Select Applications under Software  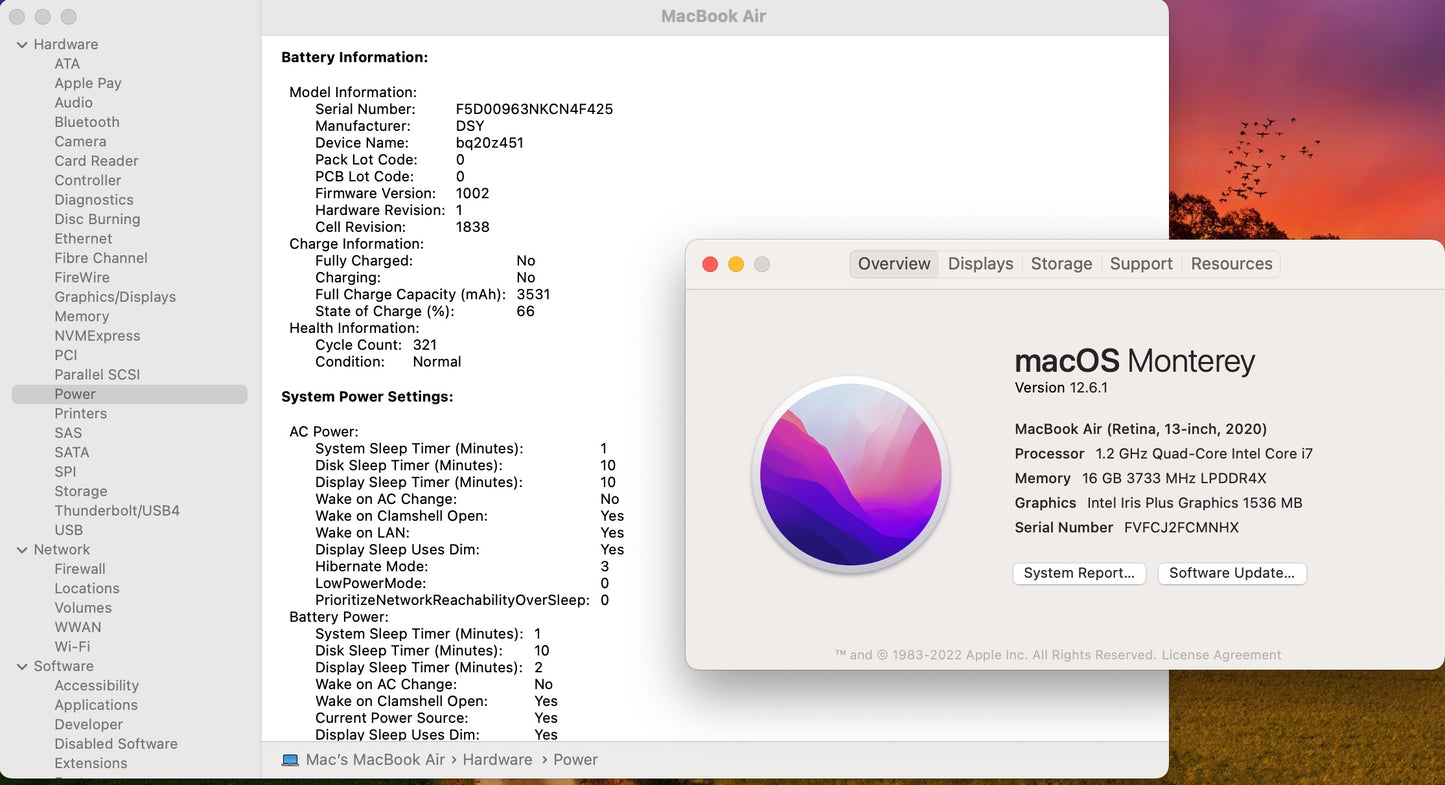96,704
